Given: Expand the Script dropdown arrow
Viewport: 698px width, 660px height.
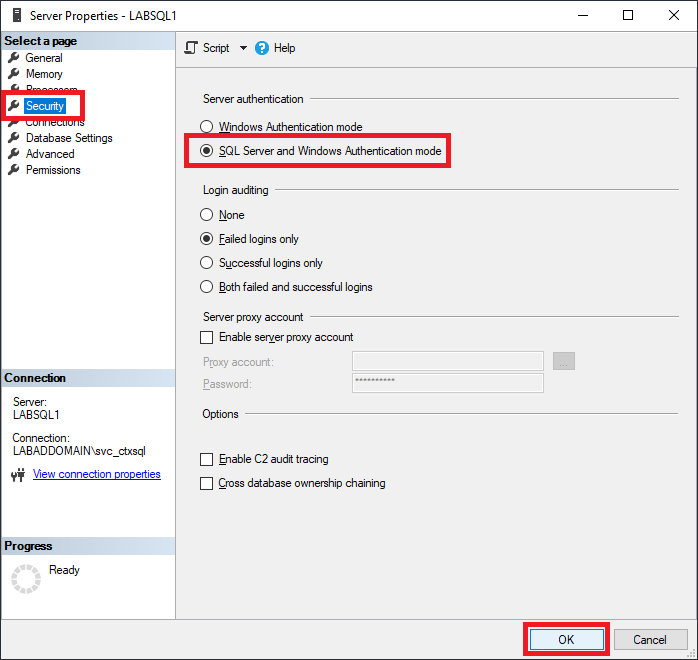Looking at the screenshot, I should tap(243, 48).
